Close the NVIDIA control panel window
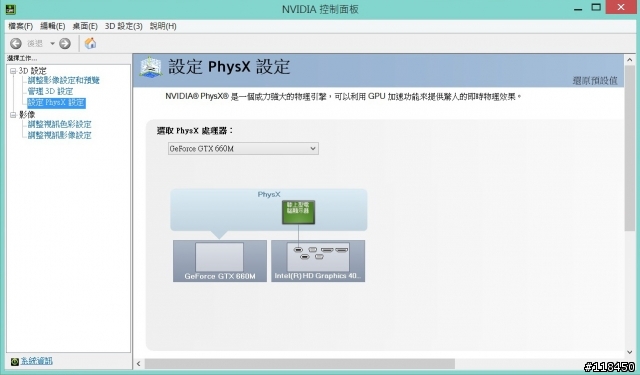 (621, 7)
